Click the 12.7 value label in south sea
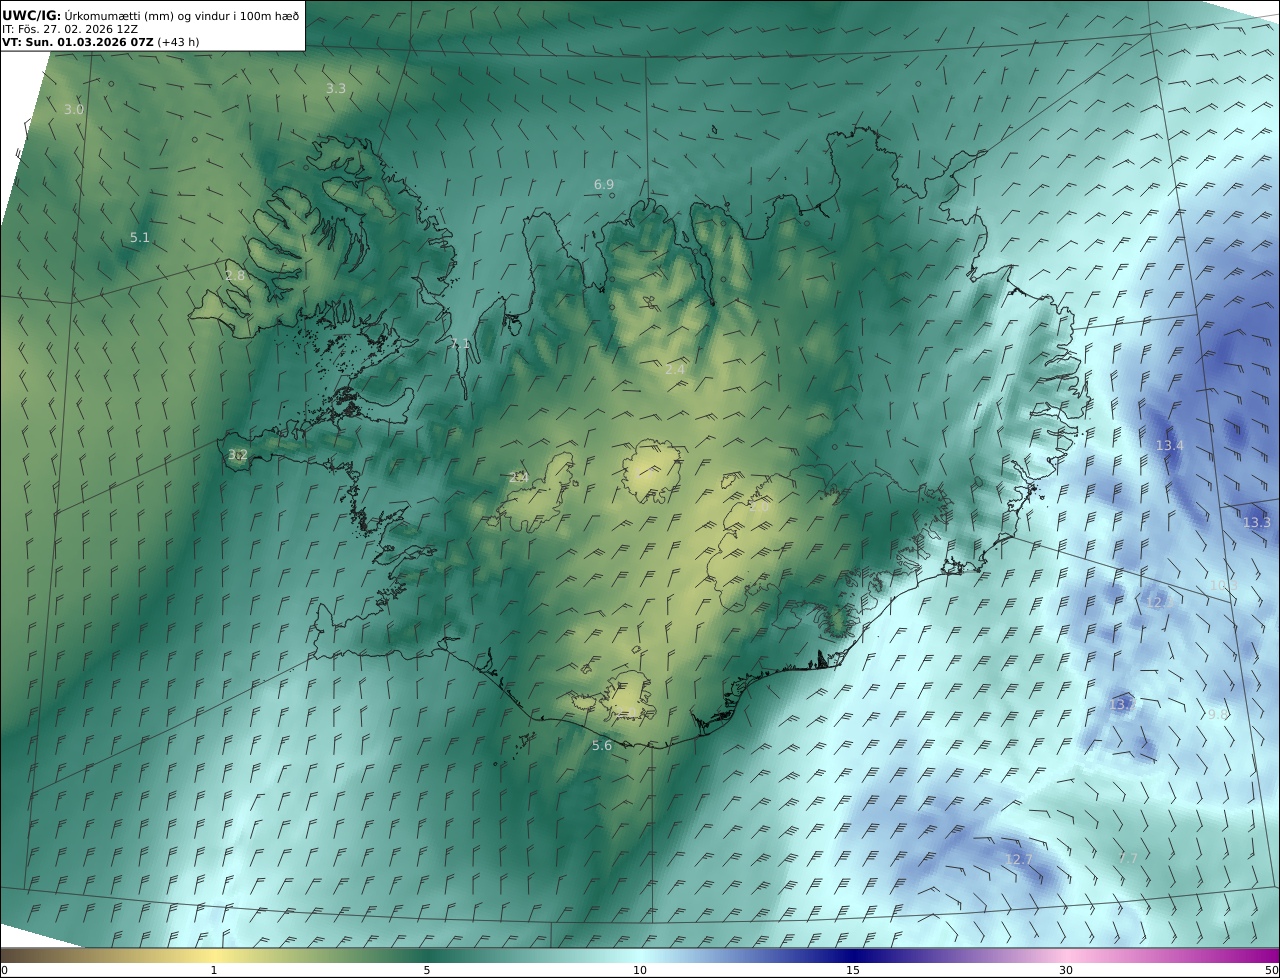The image size is (1280, 978). pos(1019,859)
